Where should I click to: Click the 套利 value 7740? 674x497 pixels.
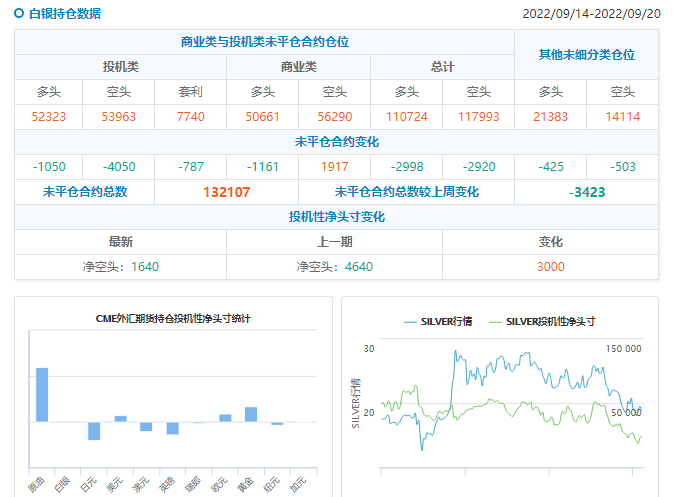(x=190, y=117)
